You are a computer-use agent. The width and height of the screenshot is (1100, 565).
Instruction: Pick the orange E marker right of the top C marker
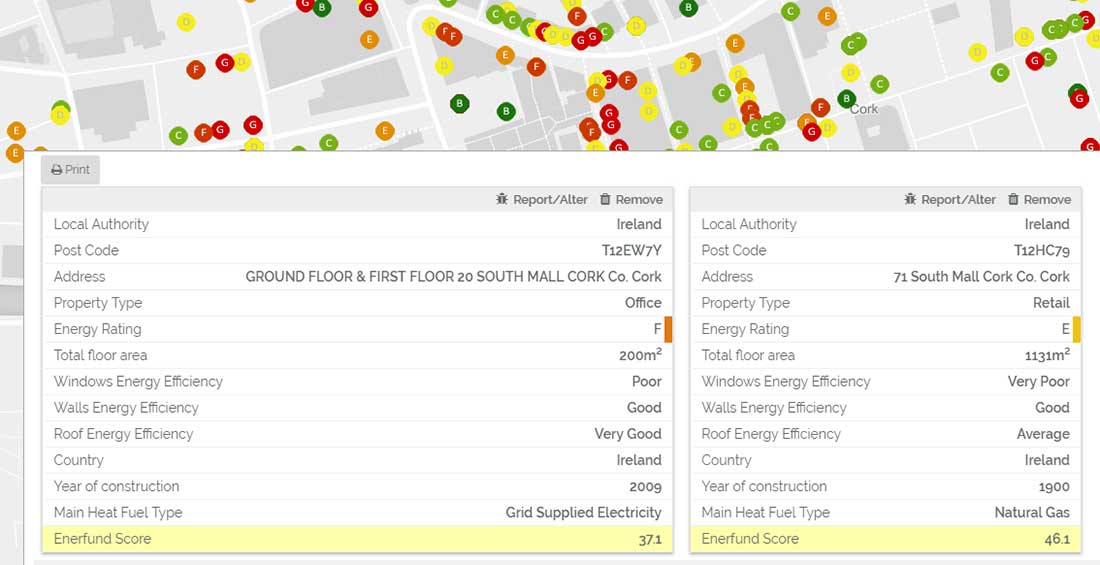pyautogui.click(x=827, y=16)
